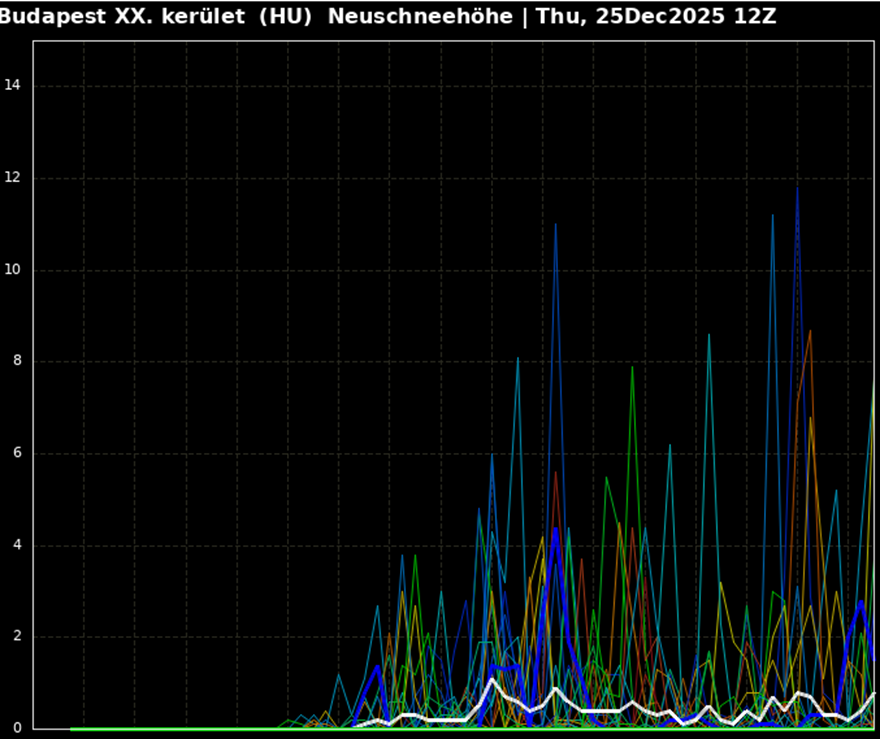Screen dimensions: 880x739
Task: Select the "6" y-axis tick label
Action: pos(16,453)
